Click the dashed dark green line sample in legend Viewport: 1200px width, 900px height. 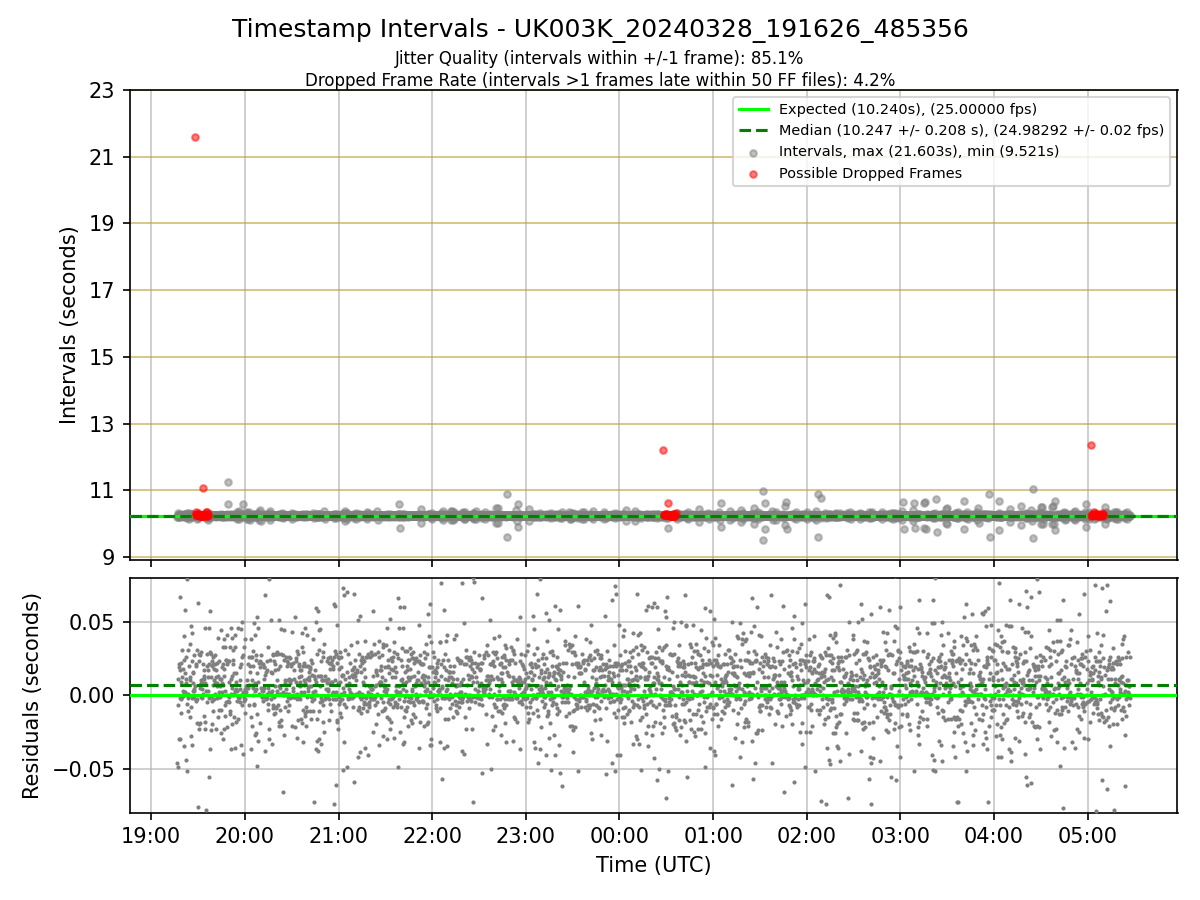753,130
